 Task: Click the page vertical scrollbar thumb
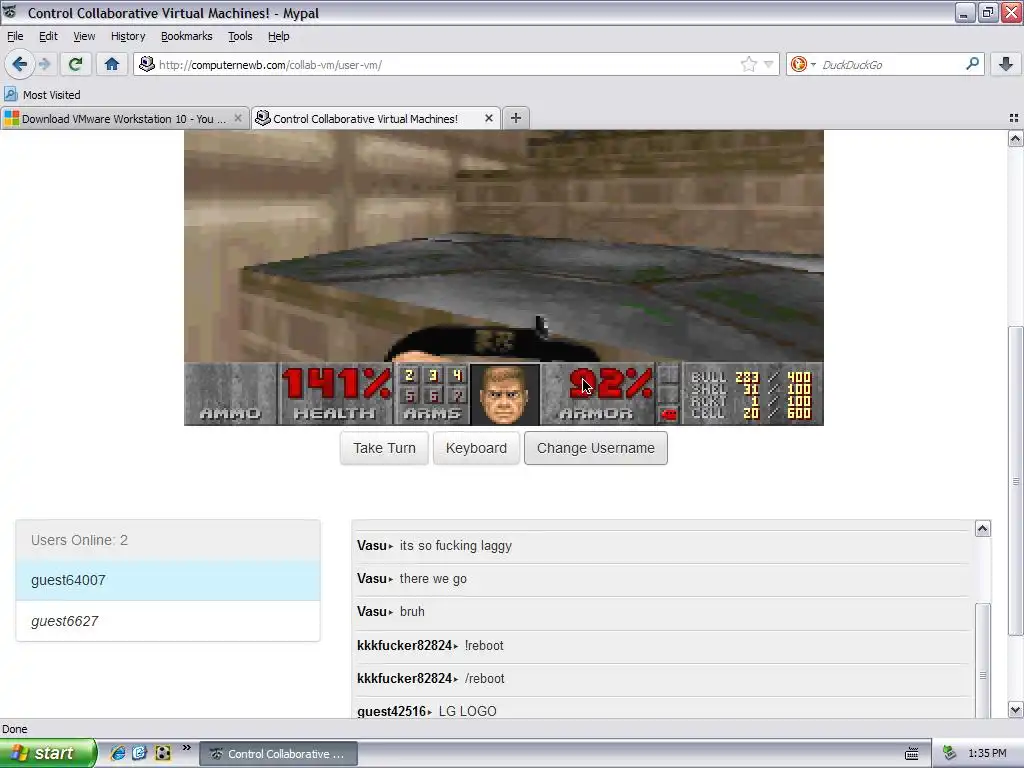(1015, 481)
